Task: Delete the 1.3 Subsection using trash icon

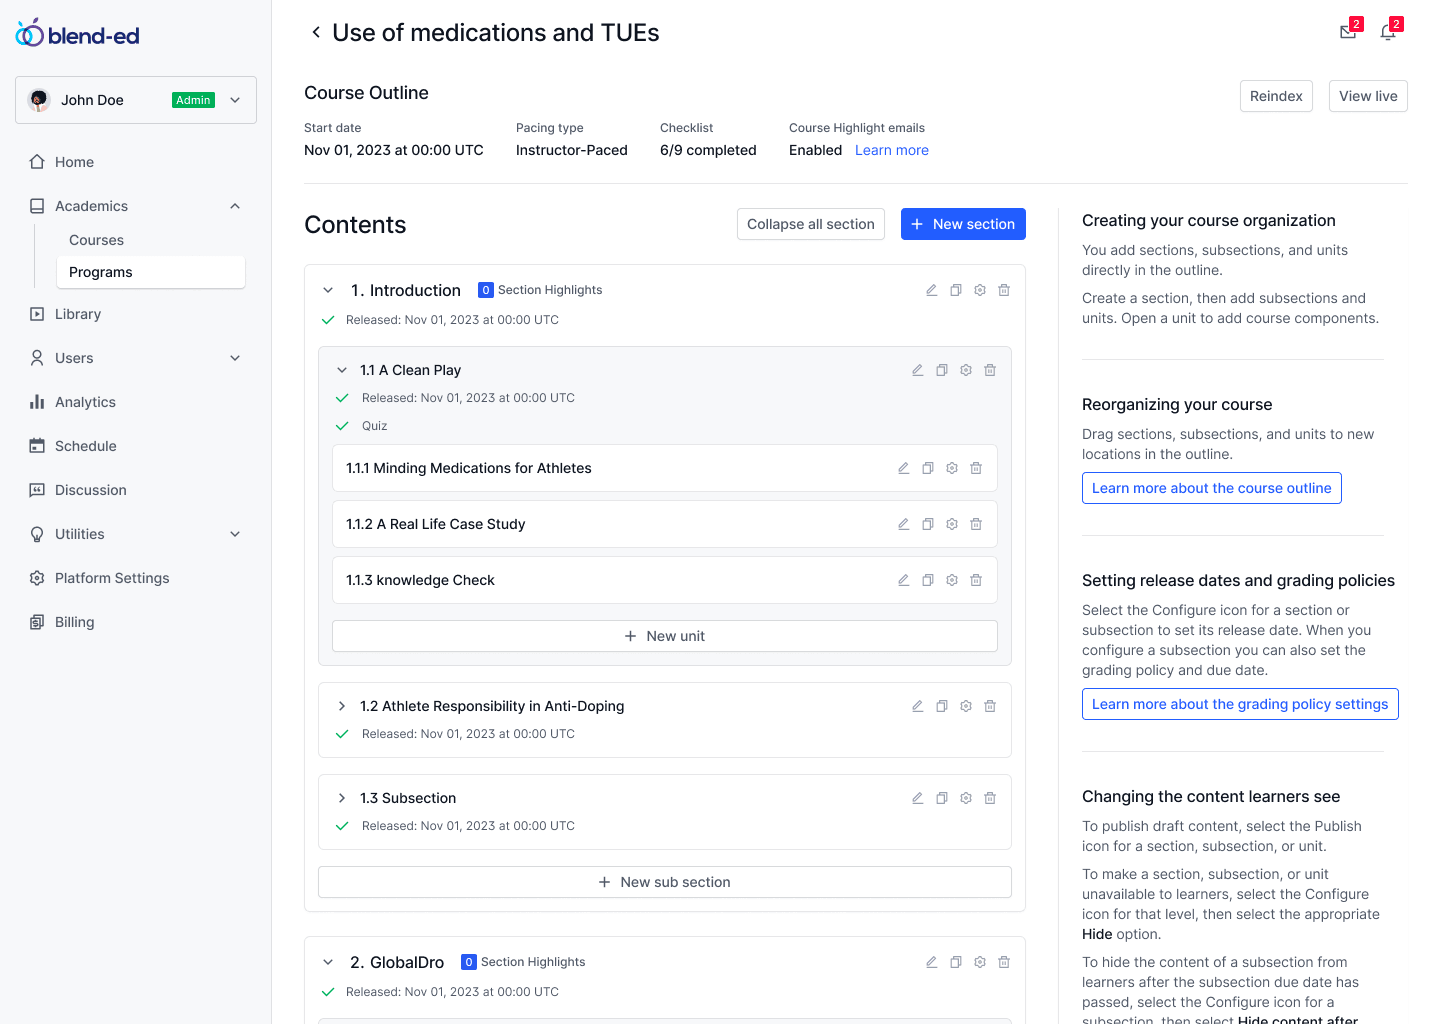Action: 990,798
